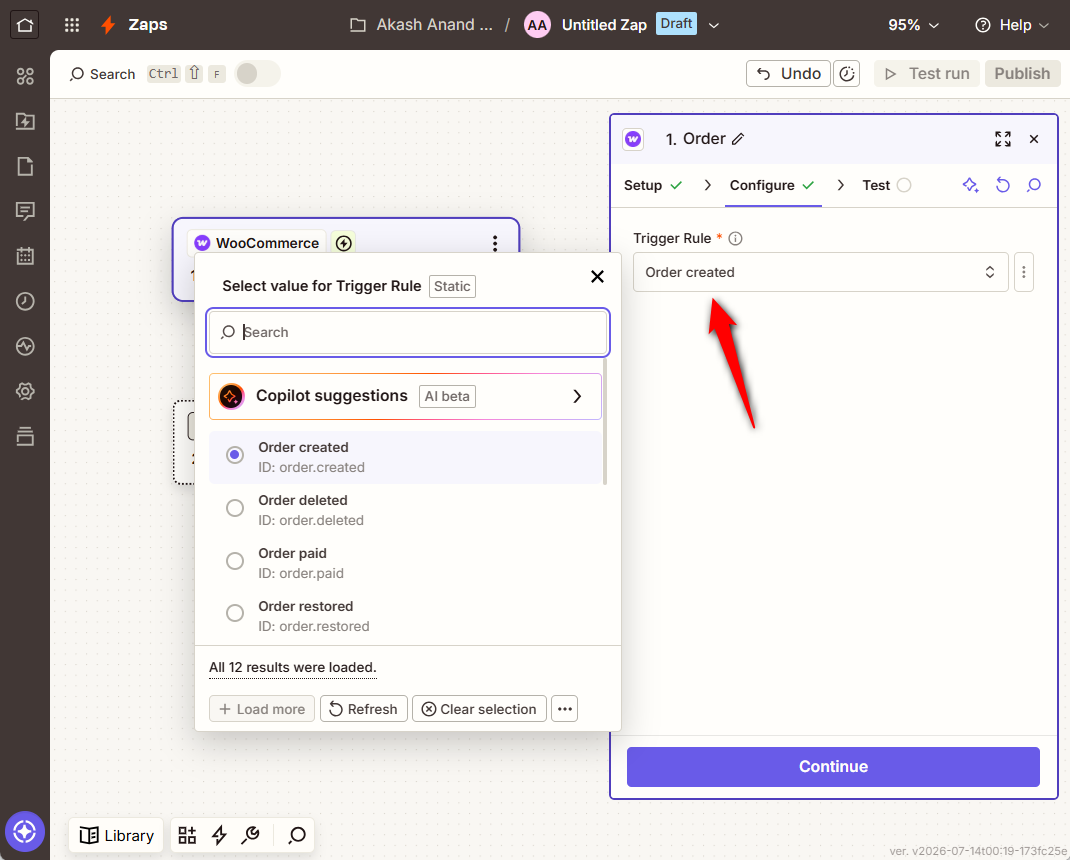Click the Untitled Zap title
This screenshot has width=1070, height=860.
click(x=604, y=25)
